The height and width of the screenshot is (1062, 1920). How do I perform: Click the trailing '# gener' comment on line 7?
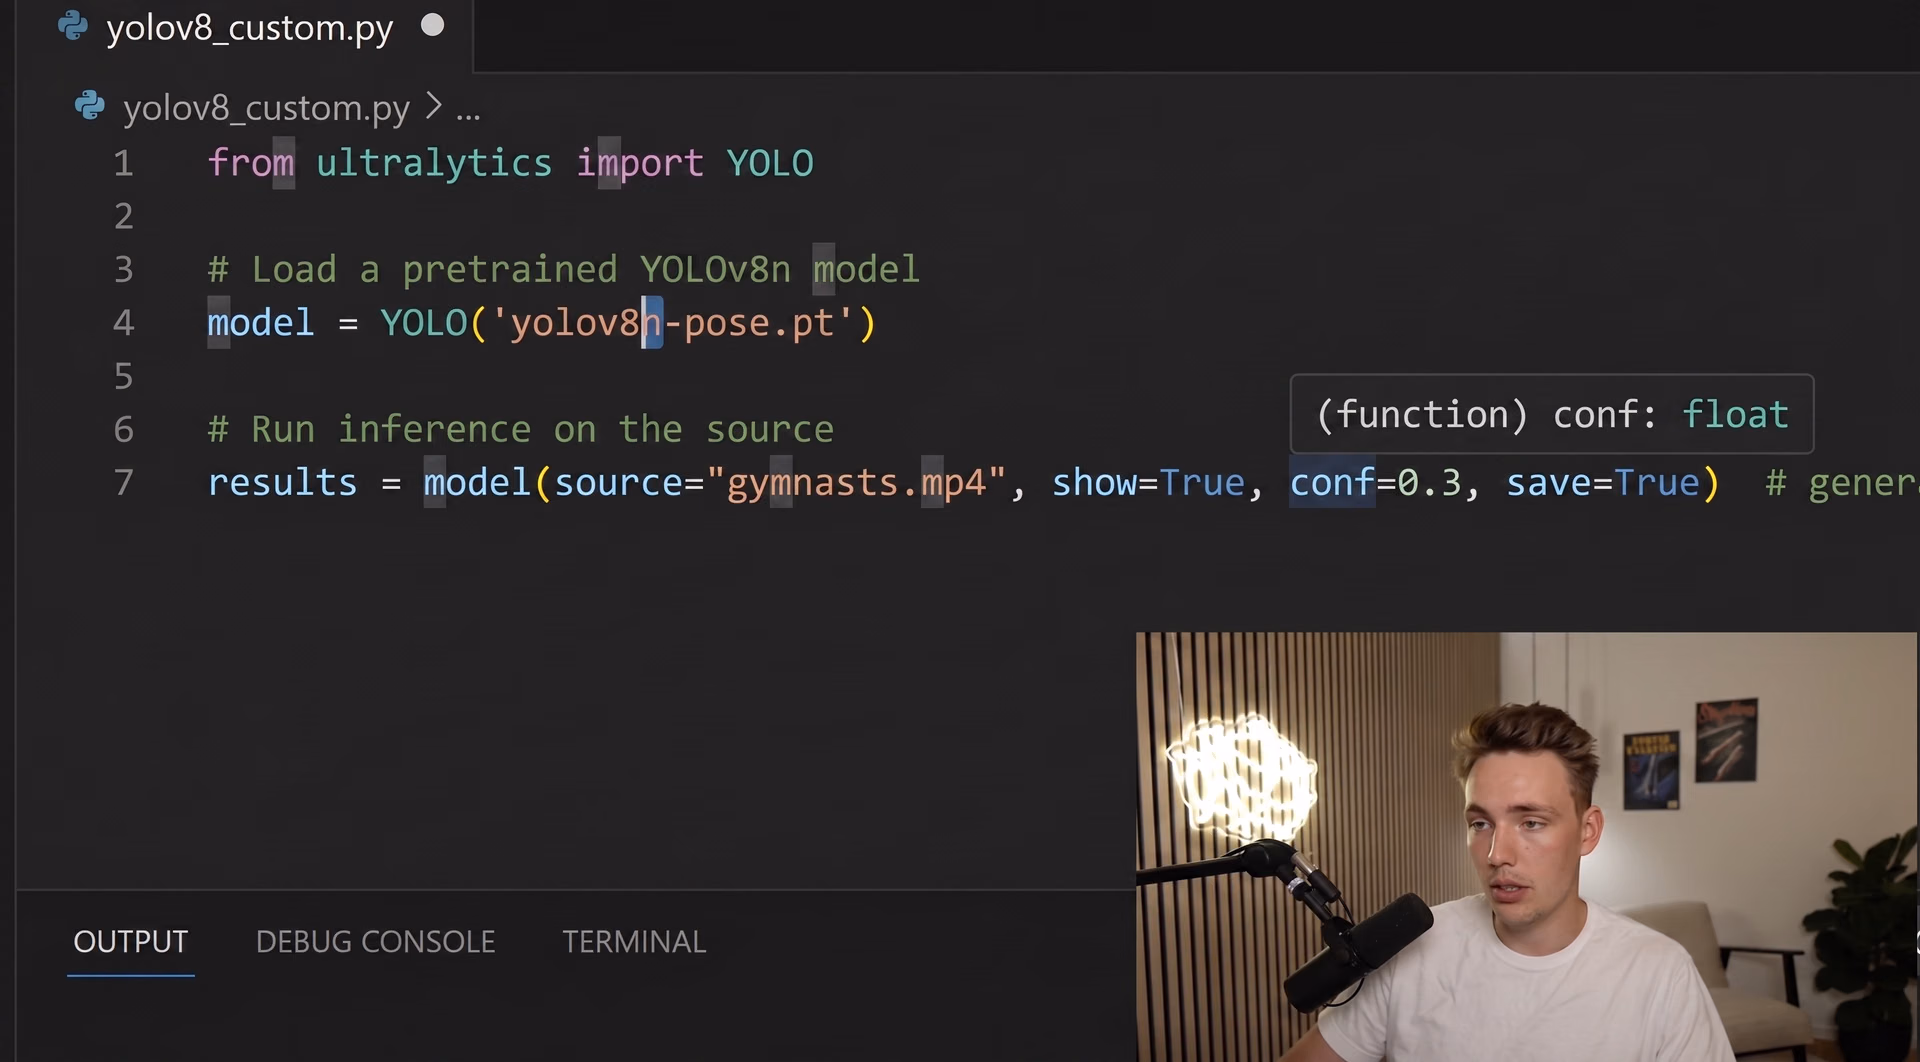[1842, 482]
